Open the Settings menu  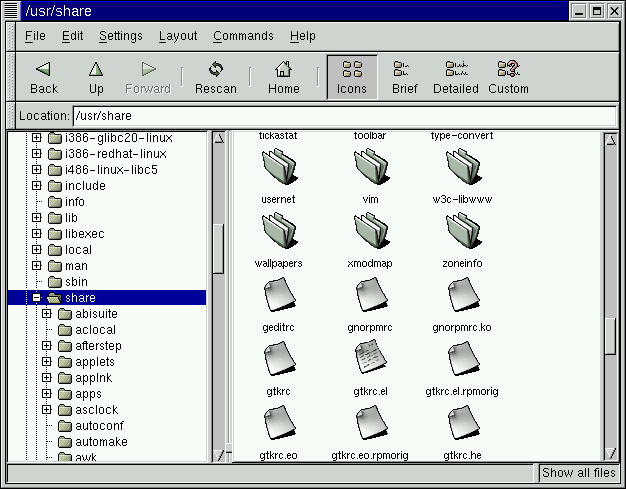click(120, 36)
